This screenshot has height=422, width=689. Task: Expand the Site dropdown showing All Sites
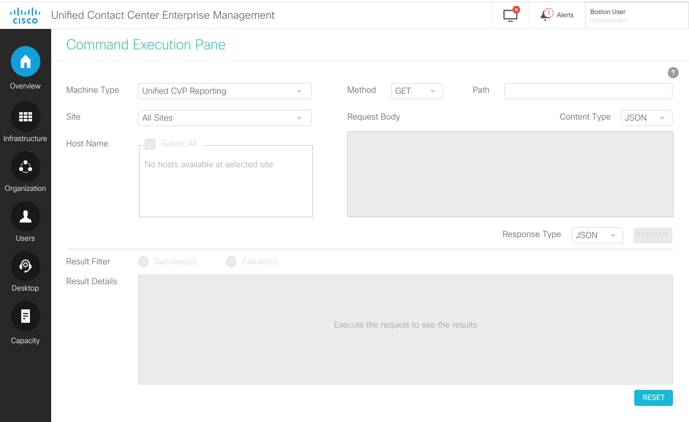225,118
